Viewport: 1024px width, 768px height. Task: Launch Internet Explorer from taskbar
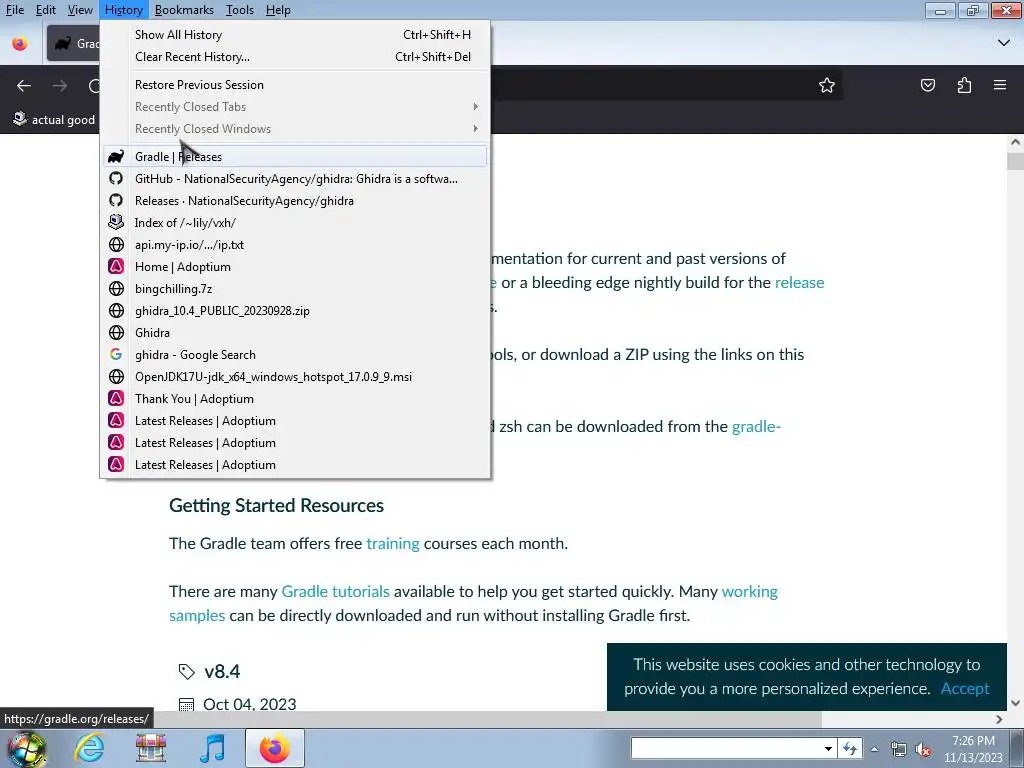(89, 748)
